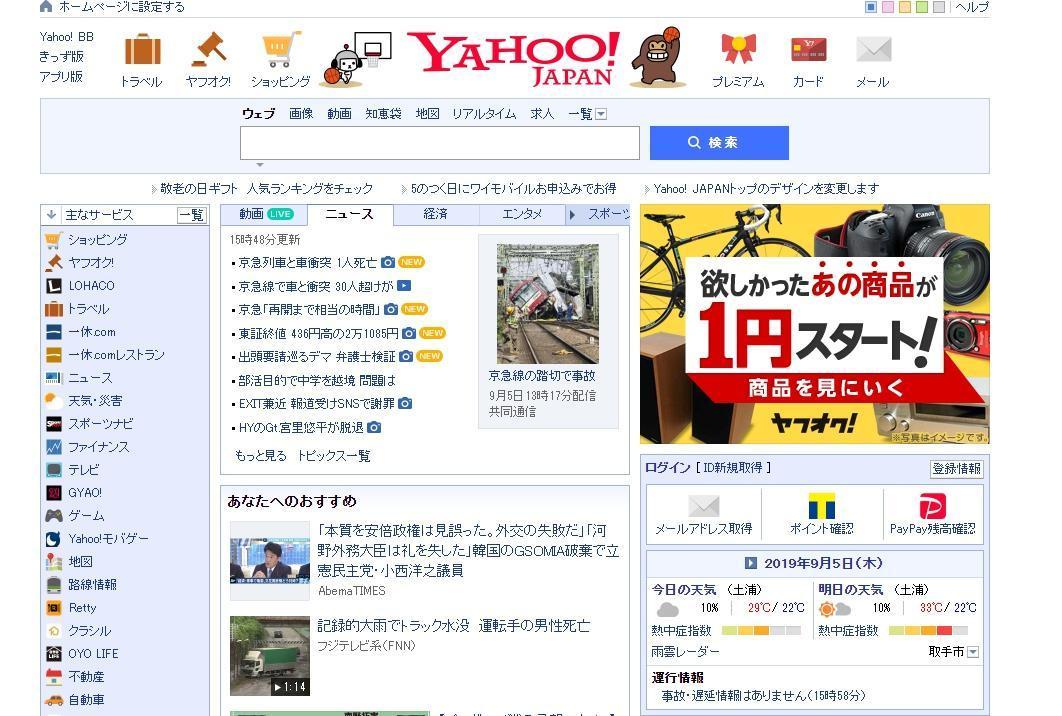The image size is (1062, 716).
Task: Open the ログイン link
Action: 667,467
